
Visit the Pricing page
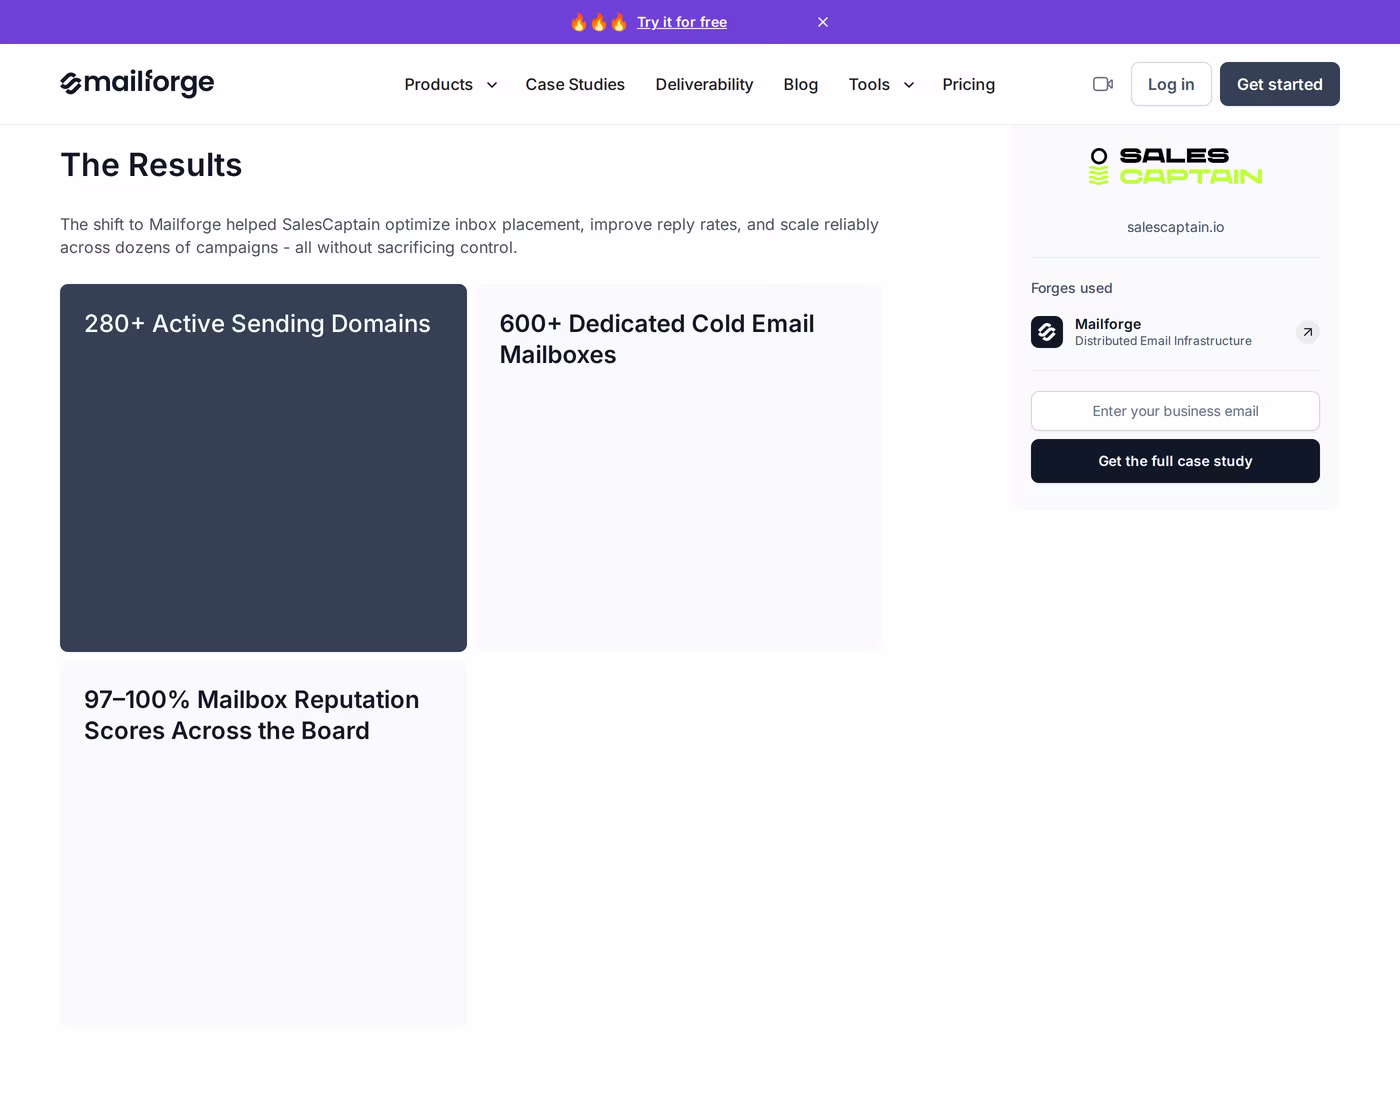[x=969, y=85]
